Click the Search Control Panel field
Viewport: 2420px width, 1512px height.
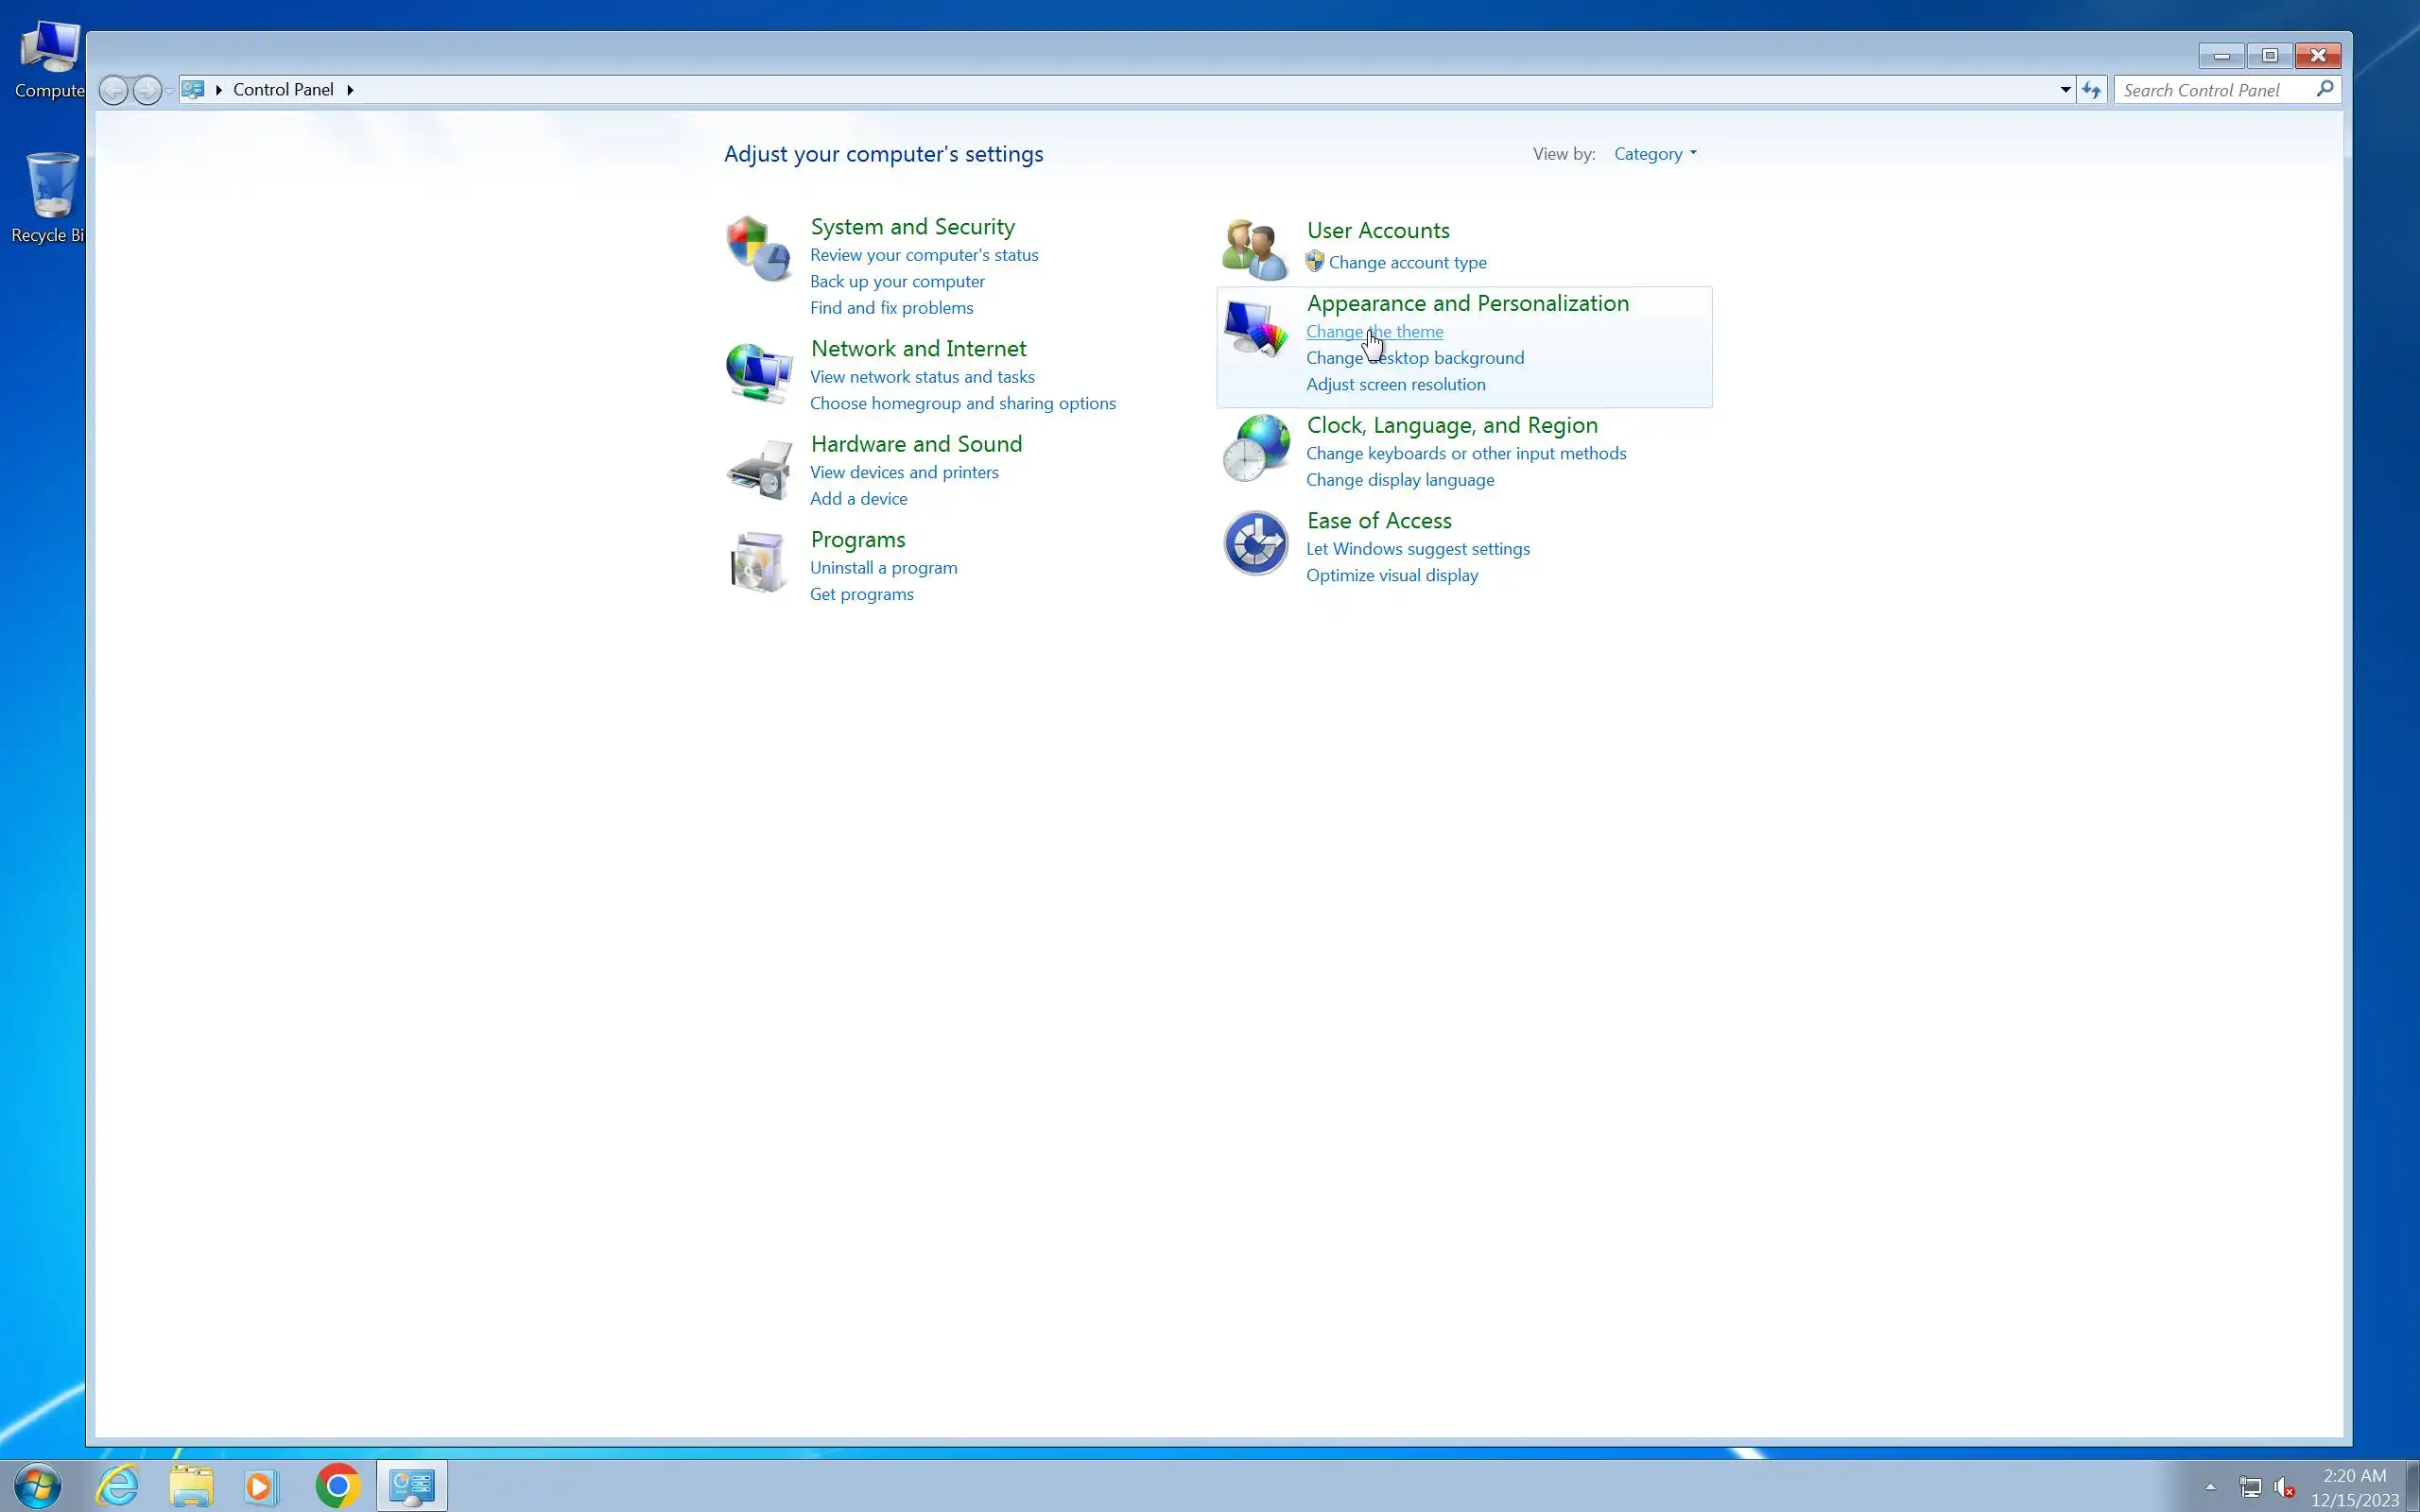[x=2214, y=90]
